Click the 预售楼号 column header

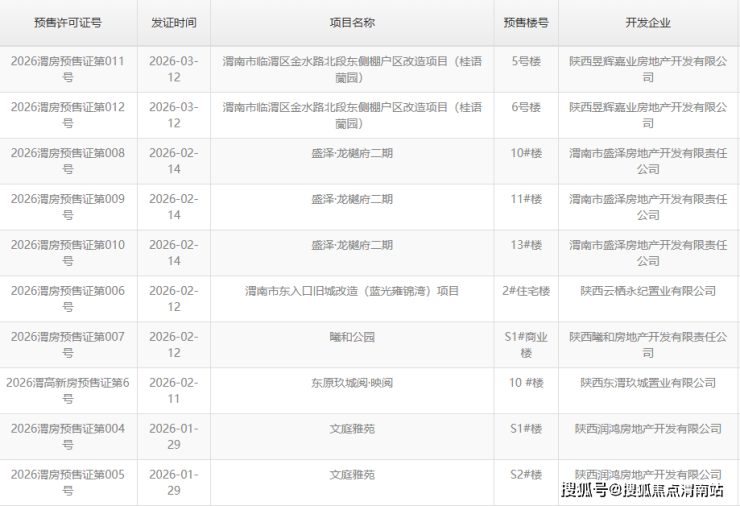526,23
